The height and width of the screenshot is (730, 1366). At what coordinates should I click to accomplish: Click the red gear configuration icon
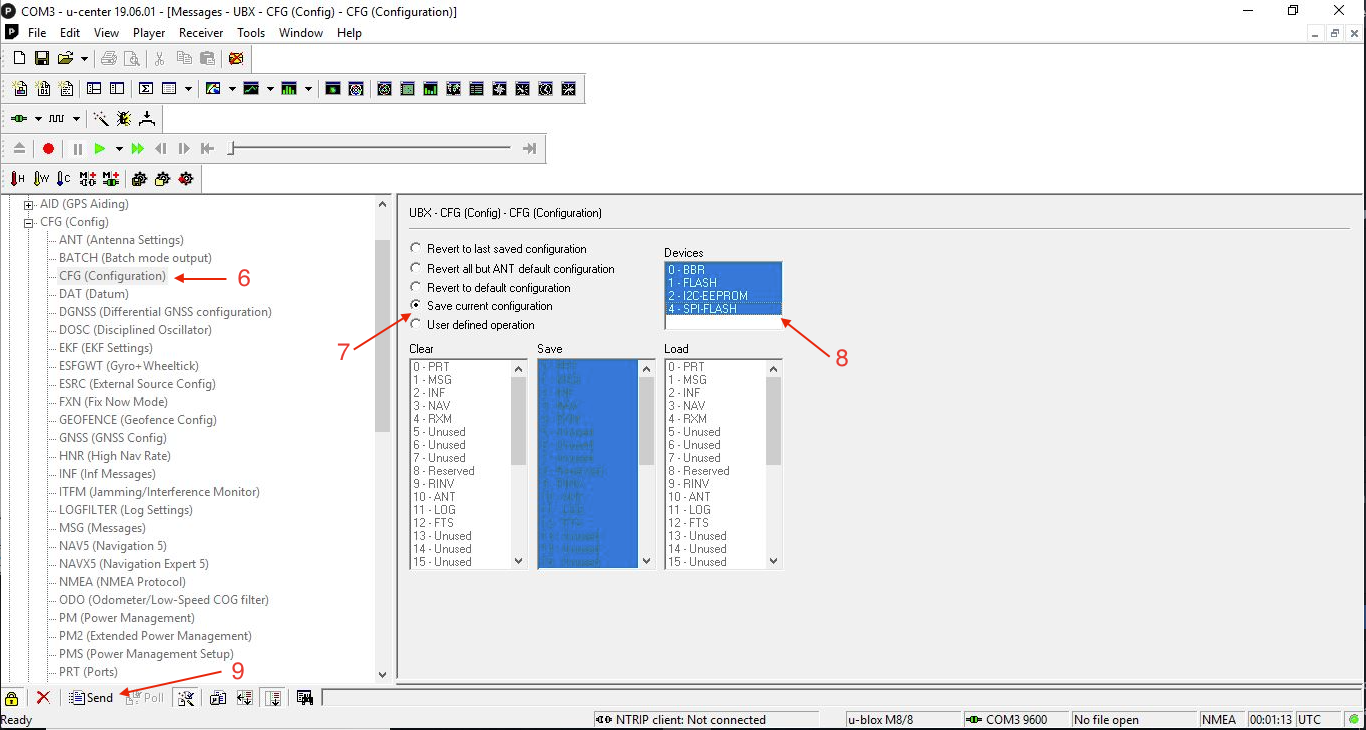(x=186, y=179)
